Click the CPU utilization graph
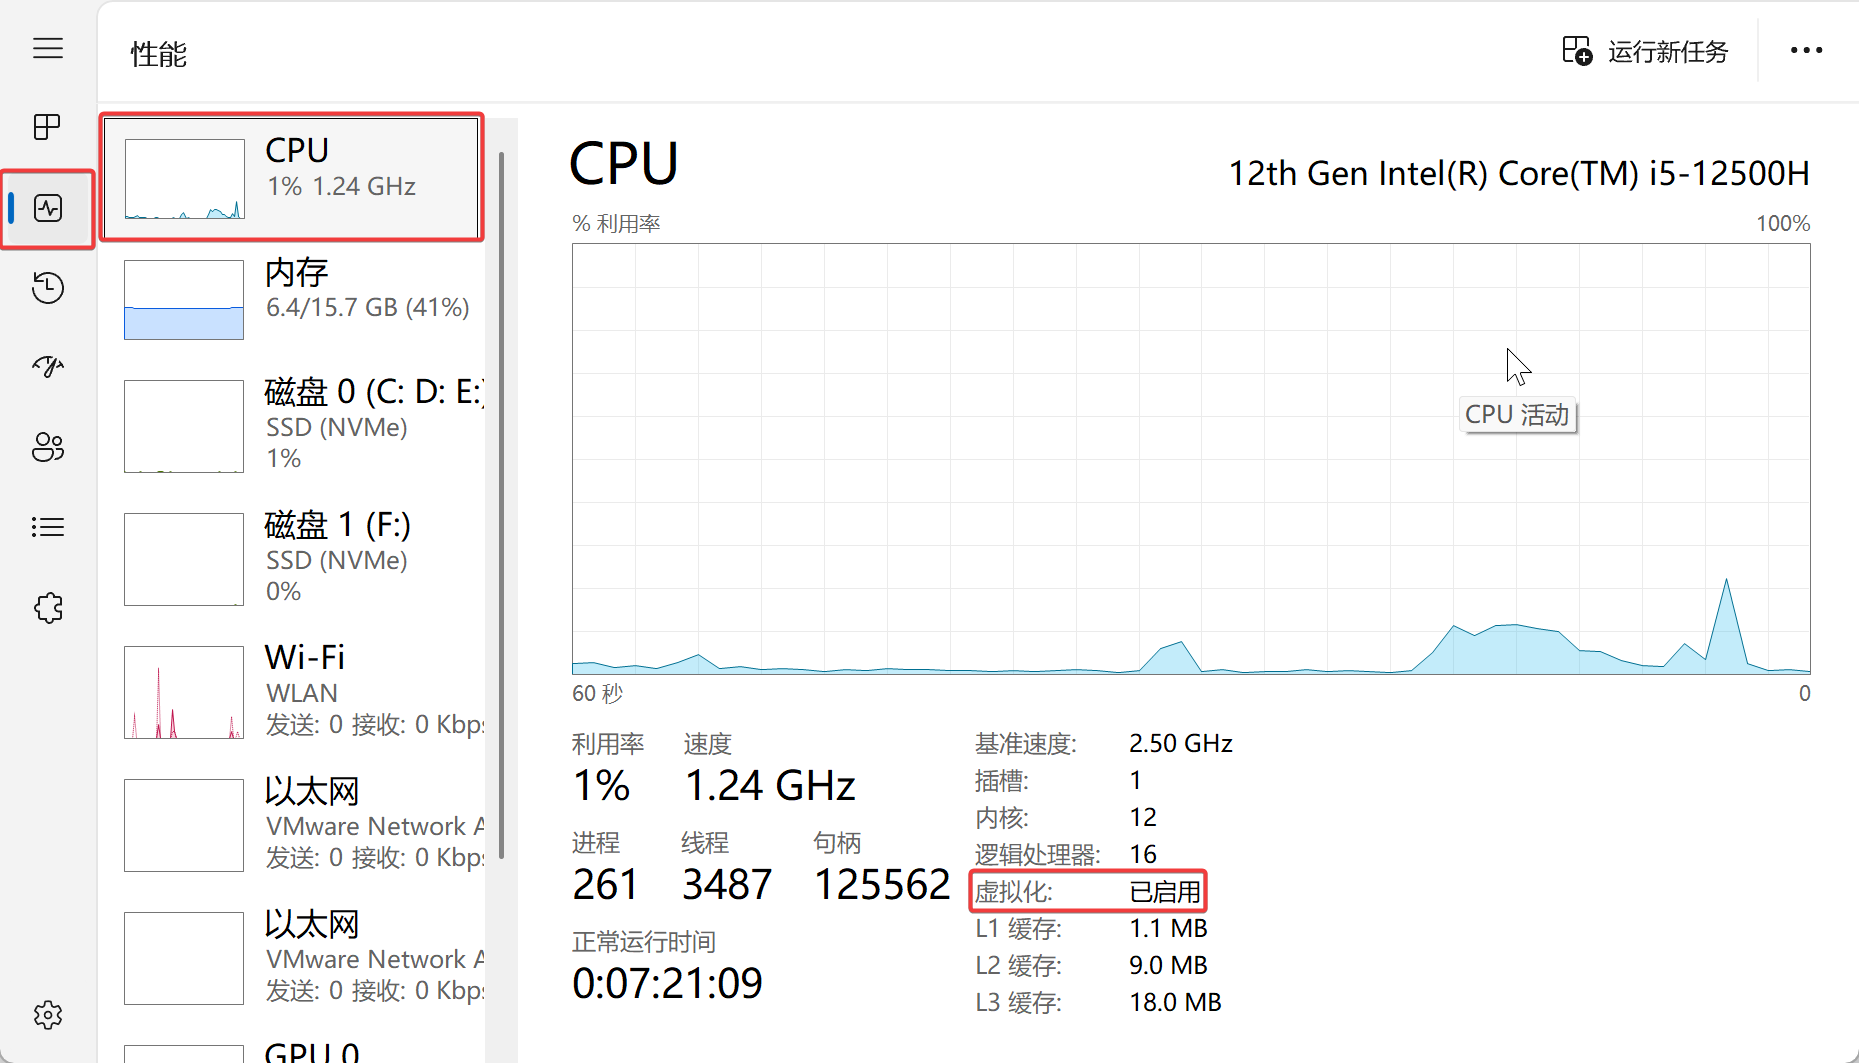The height and width of the screenshot is (1063, 1859). tap(1190, 460)
